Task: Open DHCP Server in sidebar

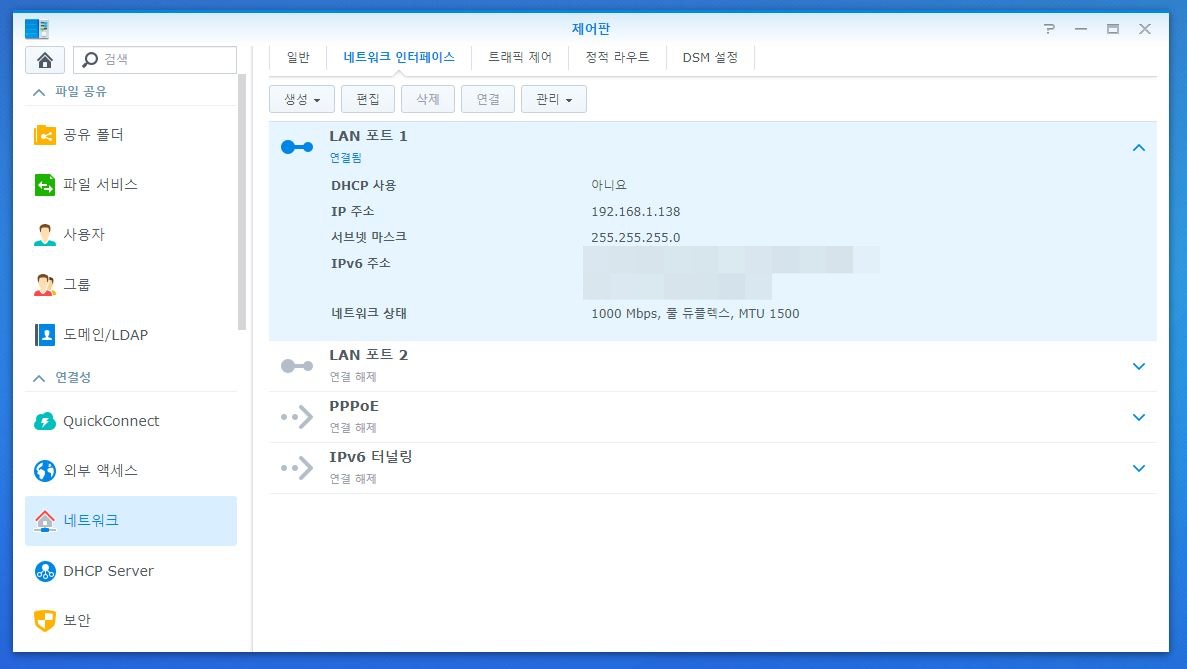Action: pyautogui.click(x=108, y=571)
